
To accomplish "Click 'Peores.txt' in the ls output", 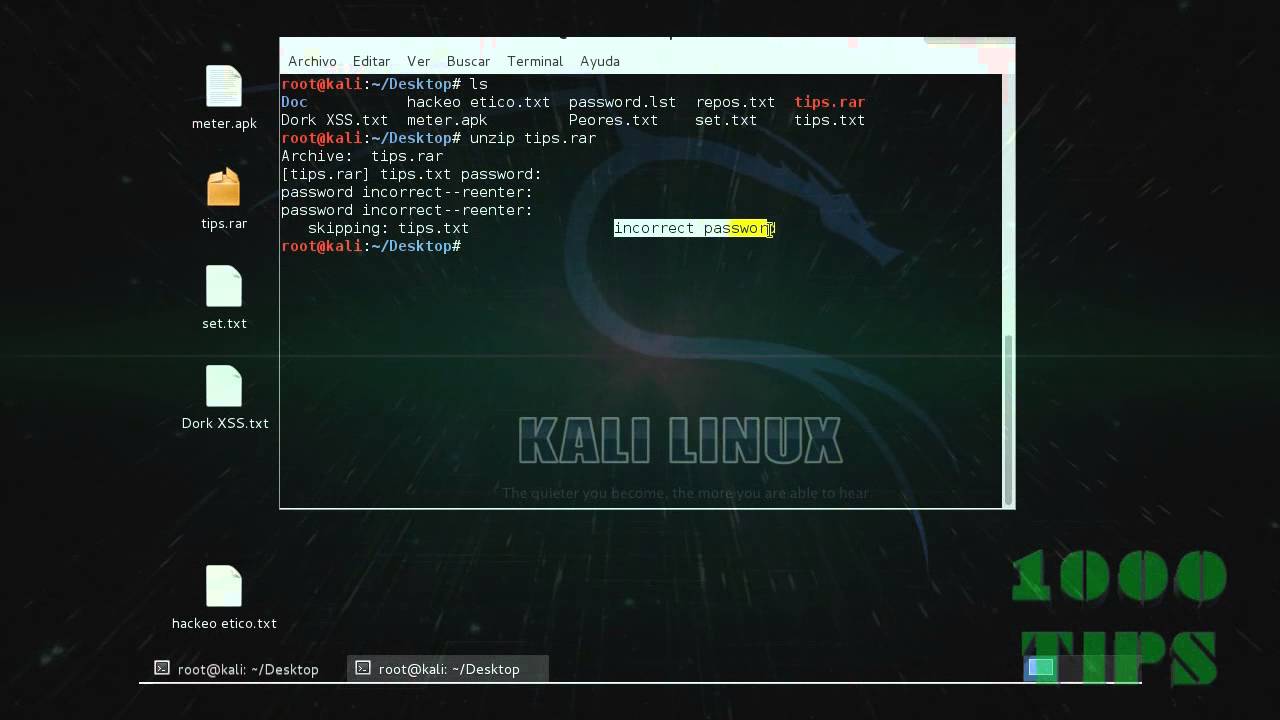I will (x=613, y=120).
